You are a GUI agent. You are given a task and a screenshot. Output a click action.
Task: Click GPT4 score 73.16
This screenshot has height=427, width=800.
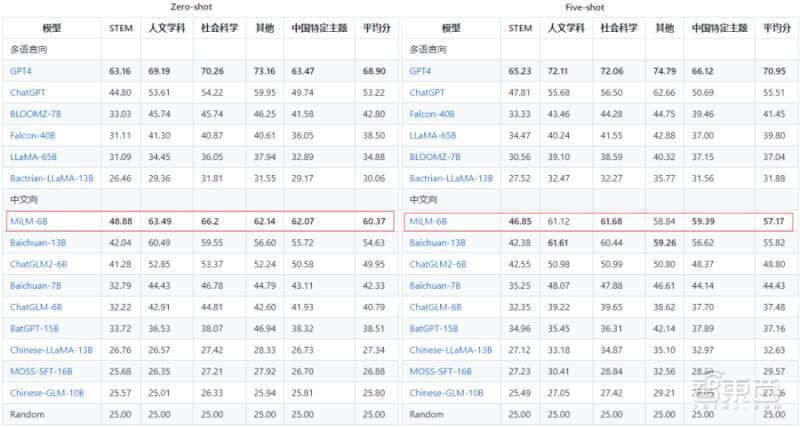pos(264,71)
